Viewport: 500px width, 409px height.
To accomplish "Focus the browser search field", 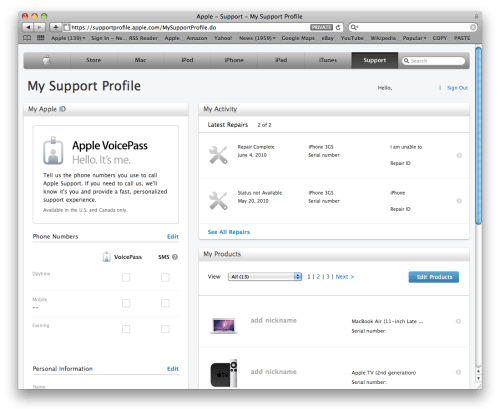I will click(x=413, y=27).
